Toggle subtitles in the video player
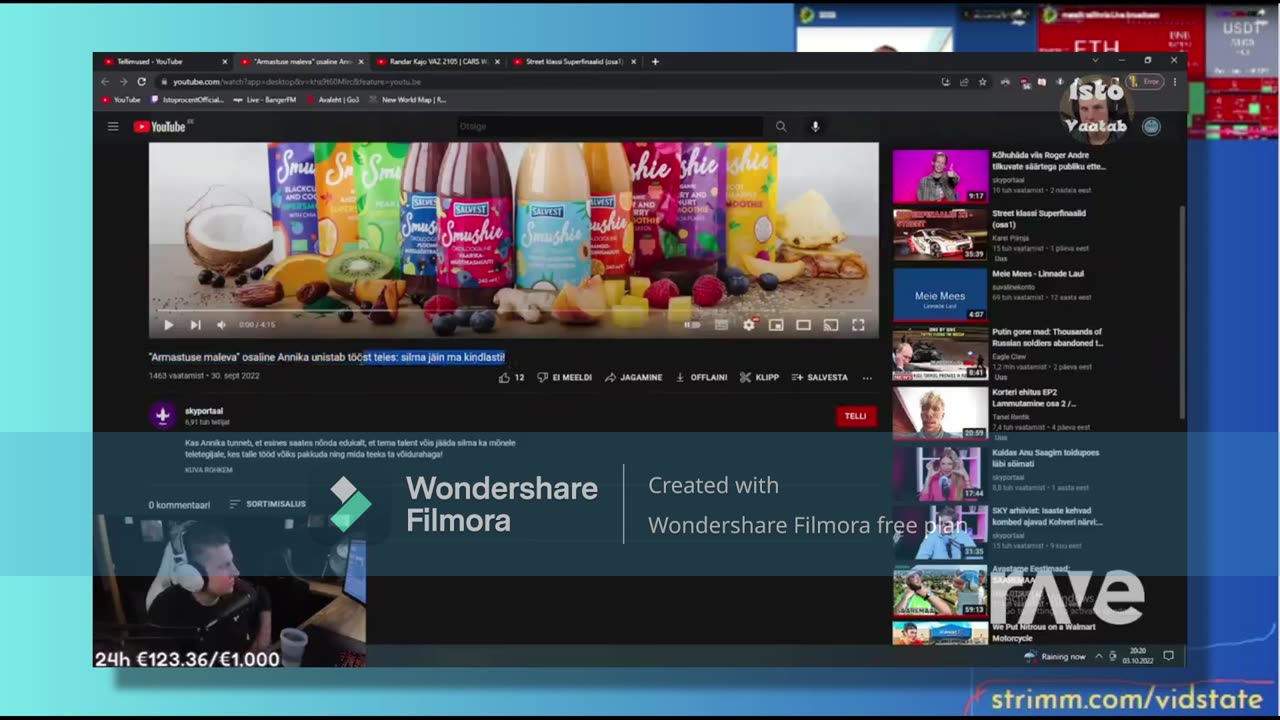Viewport: 1280px width, 720px height. point(722,325)
